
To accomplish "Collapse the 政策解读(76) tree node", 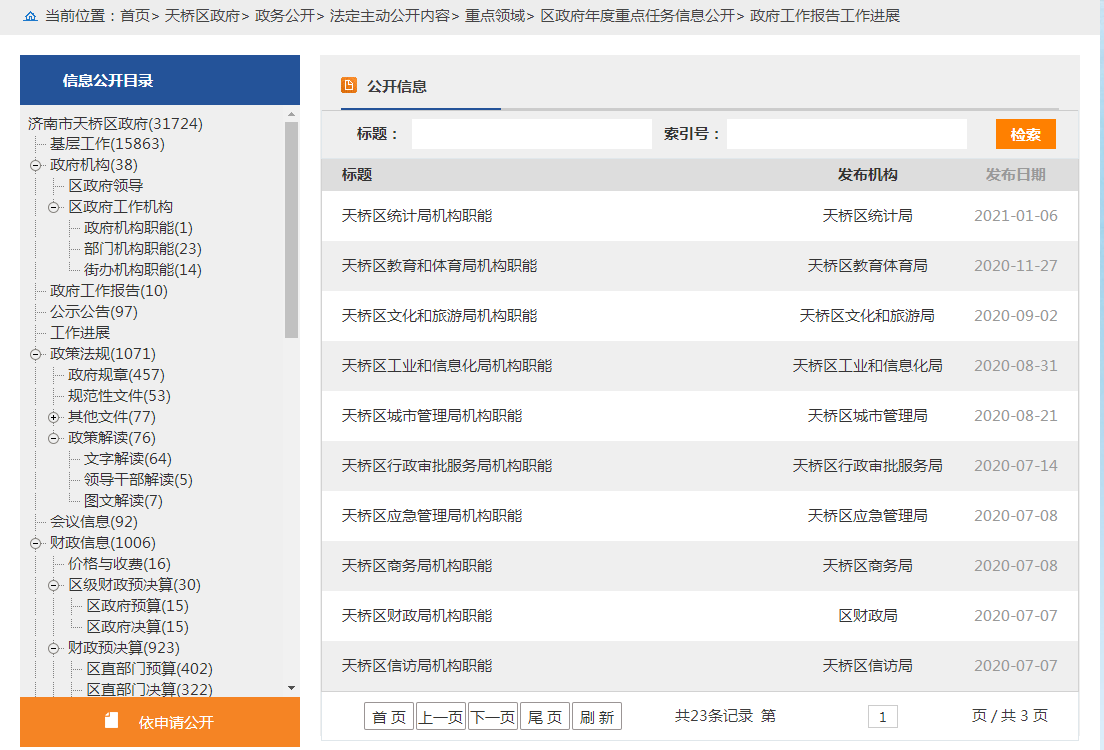I will click(54, 439).
